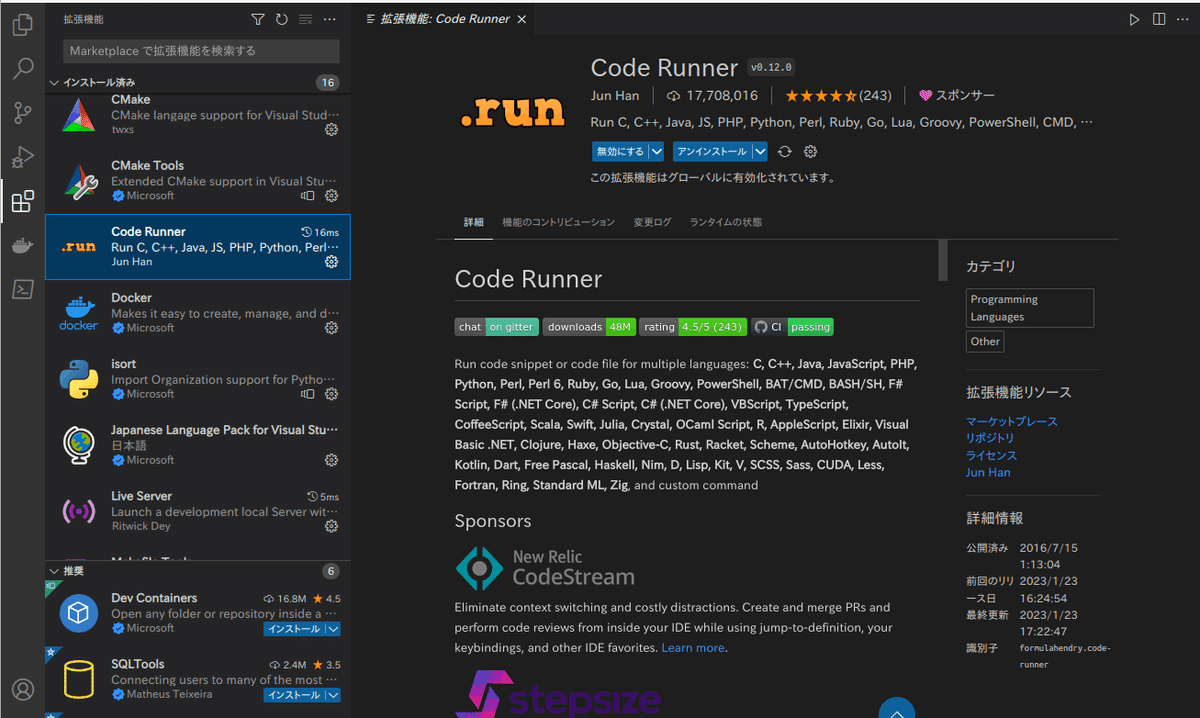Click the sync icon next to uninstall button
The image size is (1200, 718).
(x=785, y=152)
